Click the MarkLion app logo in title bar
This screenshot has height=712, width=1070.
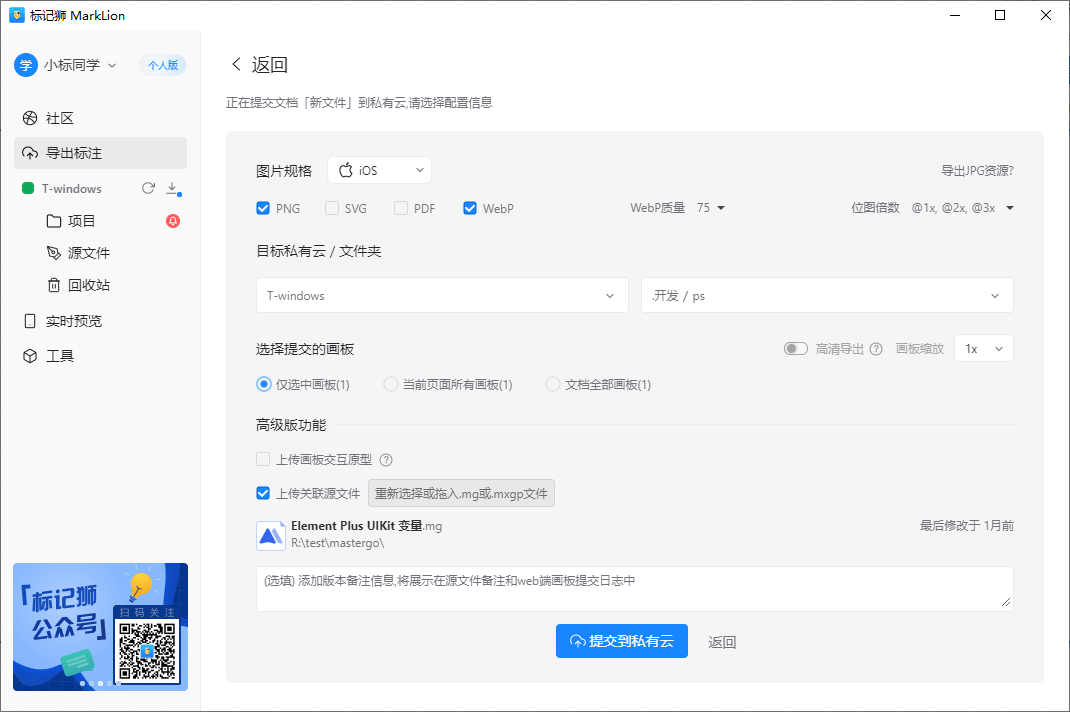(16, 15)
